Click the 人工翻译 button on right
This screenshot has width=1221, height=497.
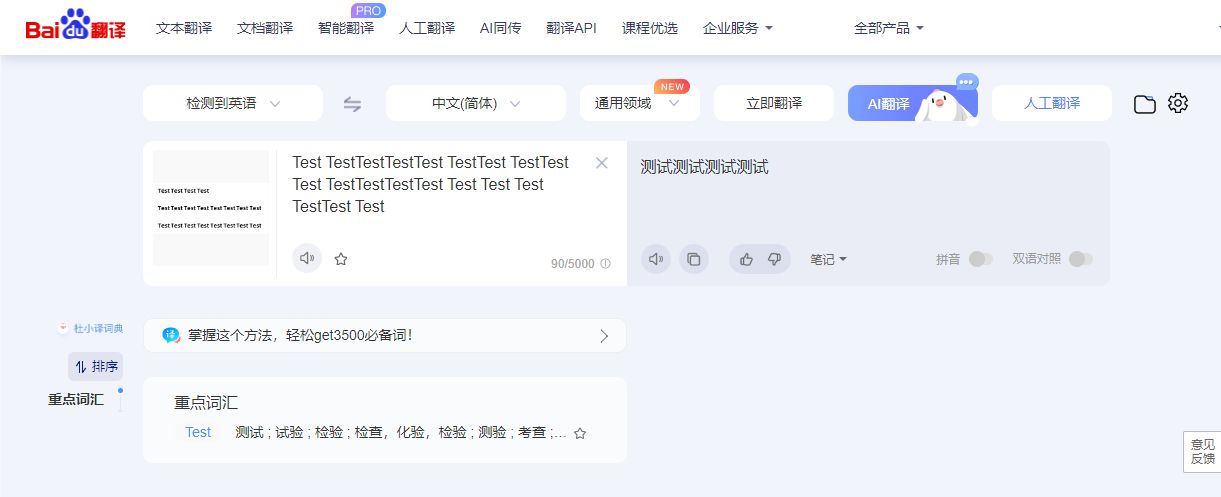pos(1052,103)
